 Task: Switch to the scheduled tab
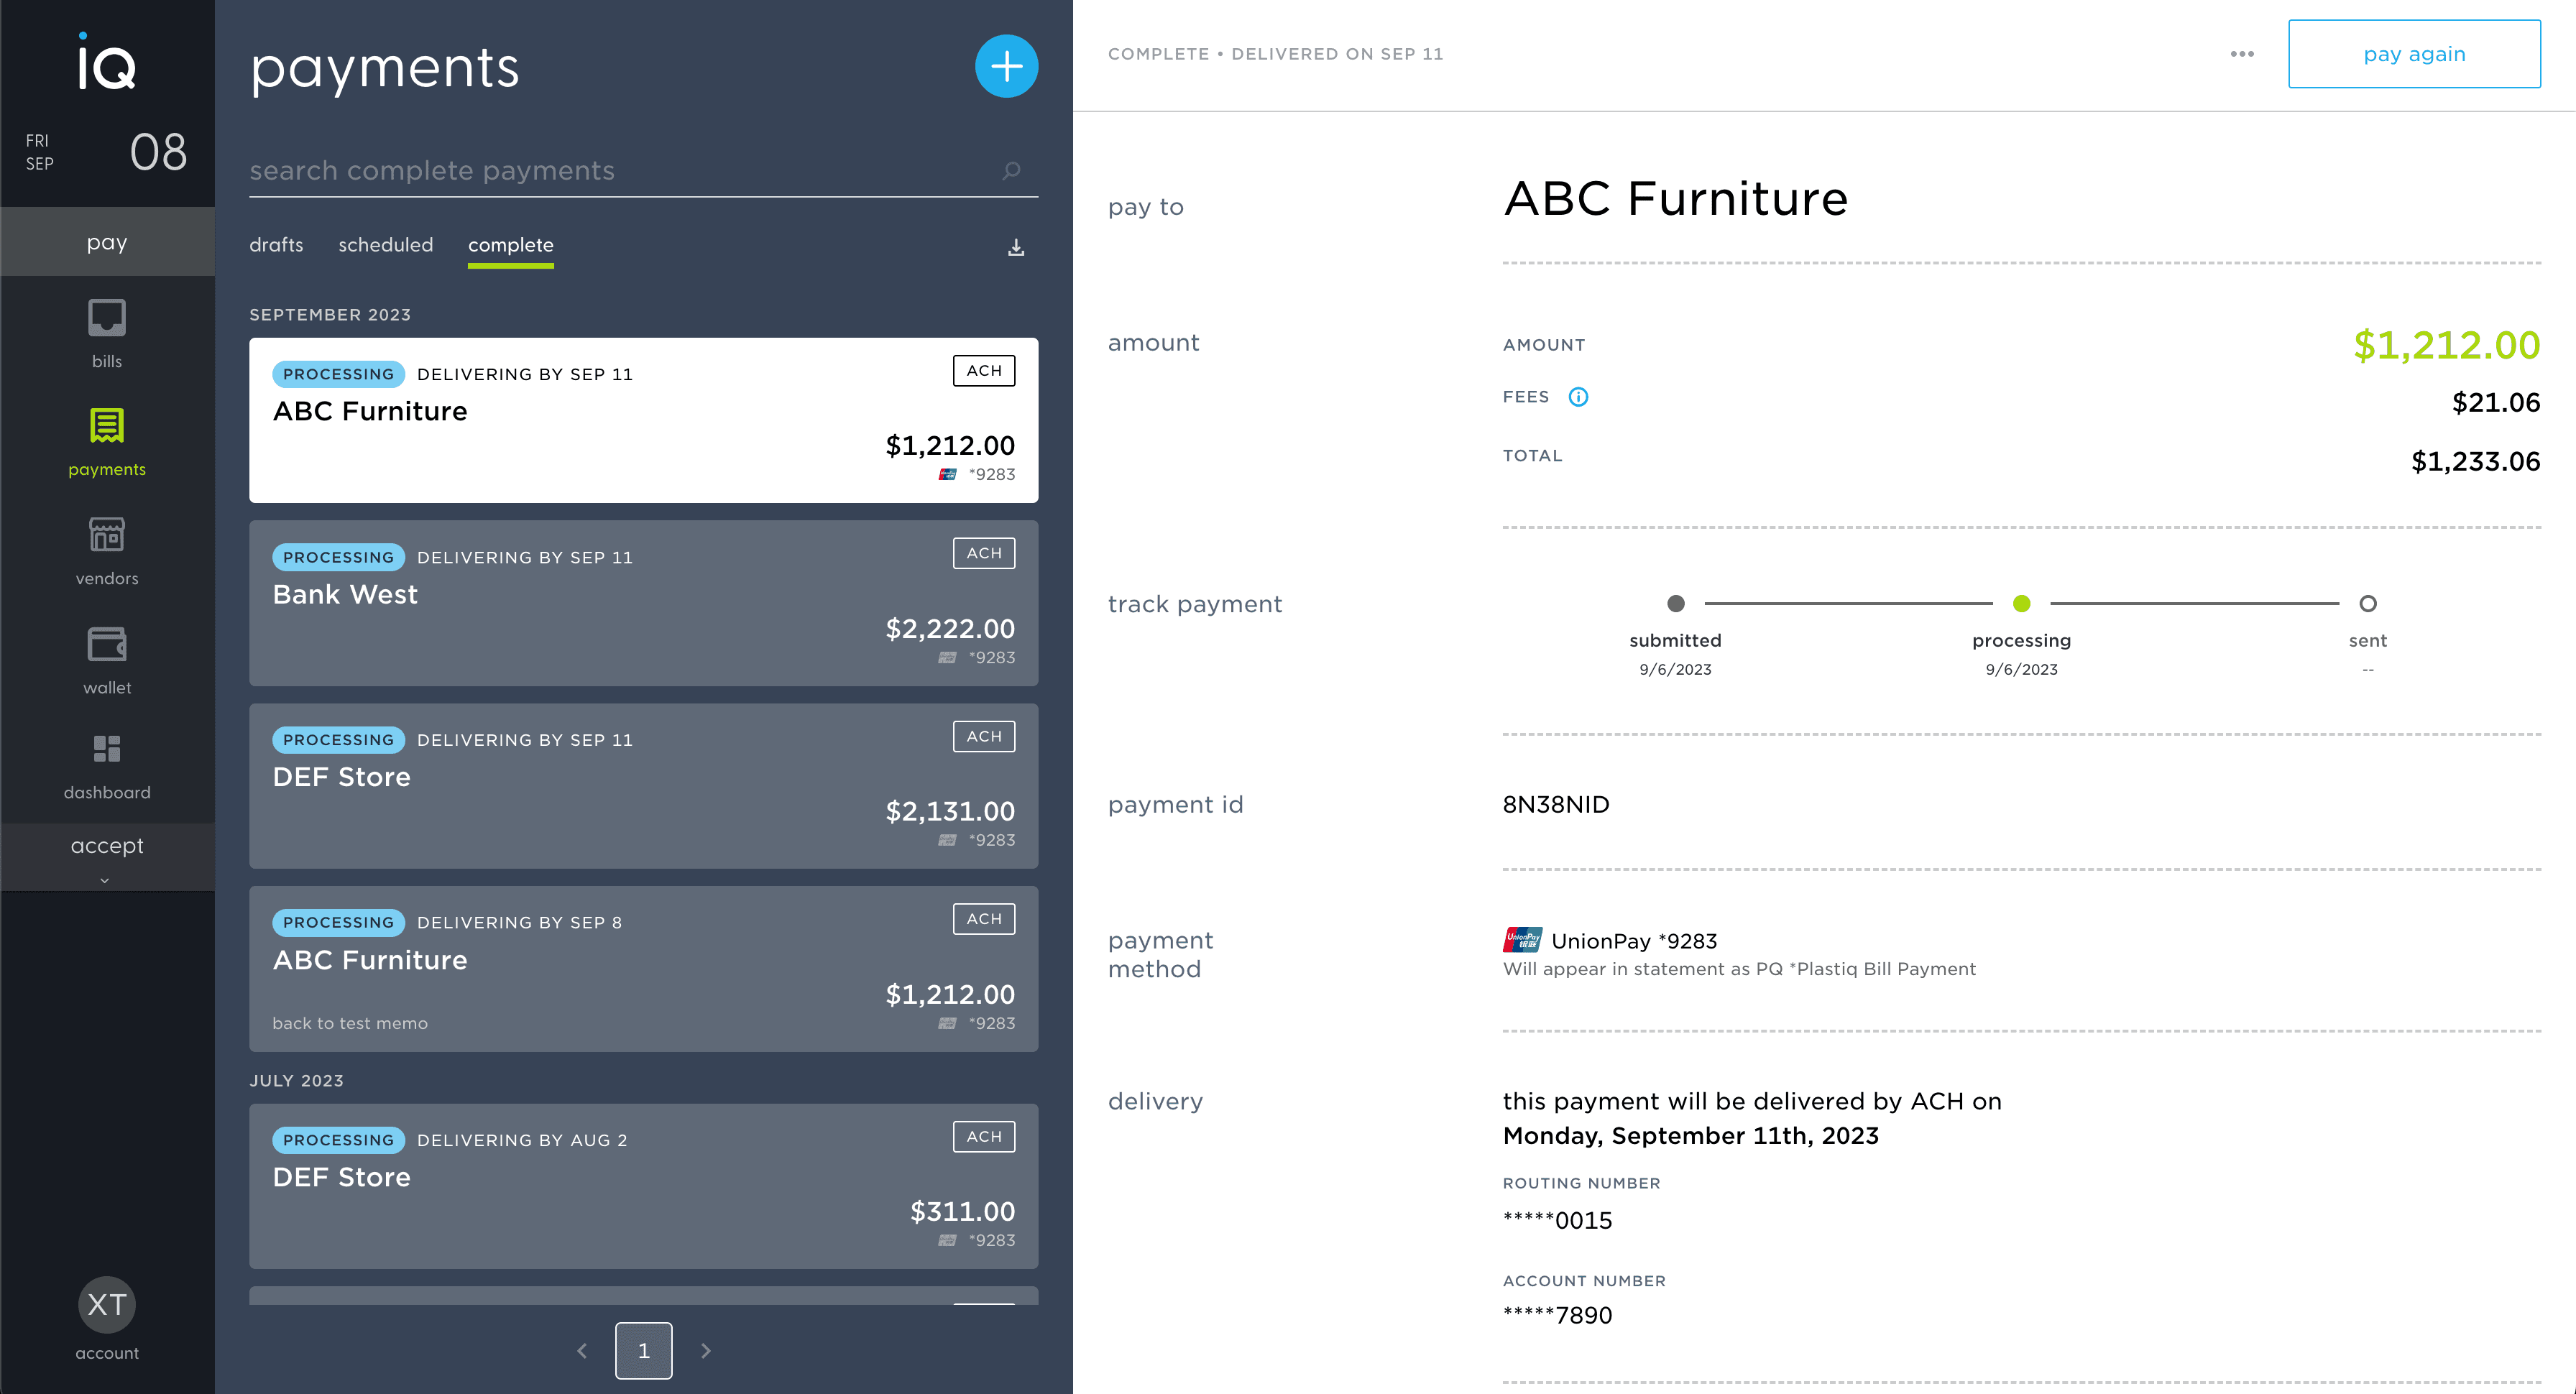point(386,245)
